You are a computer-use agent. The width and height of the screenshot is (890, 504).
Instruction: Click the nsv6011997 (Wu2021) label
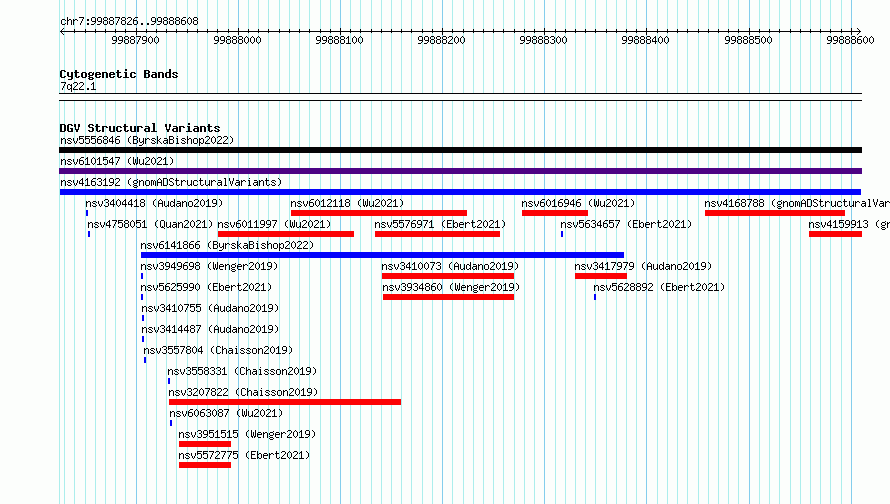274,224
